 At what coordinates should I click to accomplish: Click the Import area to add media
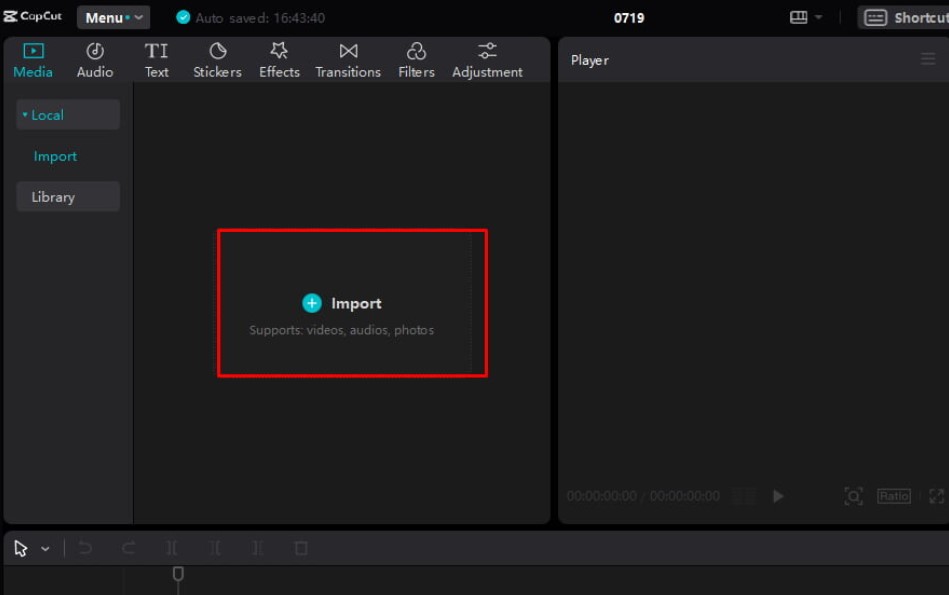[x=352, y=303]
